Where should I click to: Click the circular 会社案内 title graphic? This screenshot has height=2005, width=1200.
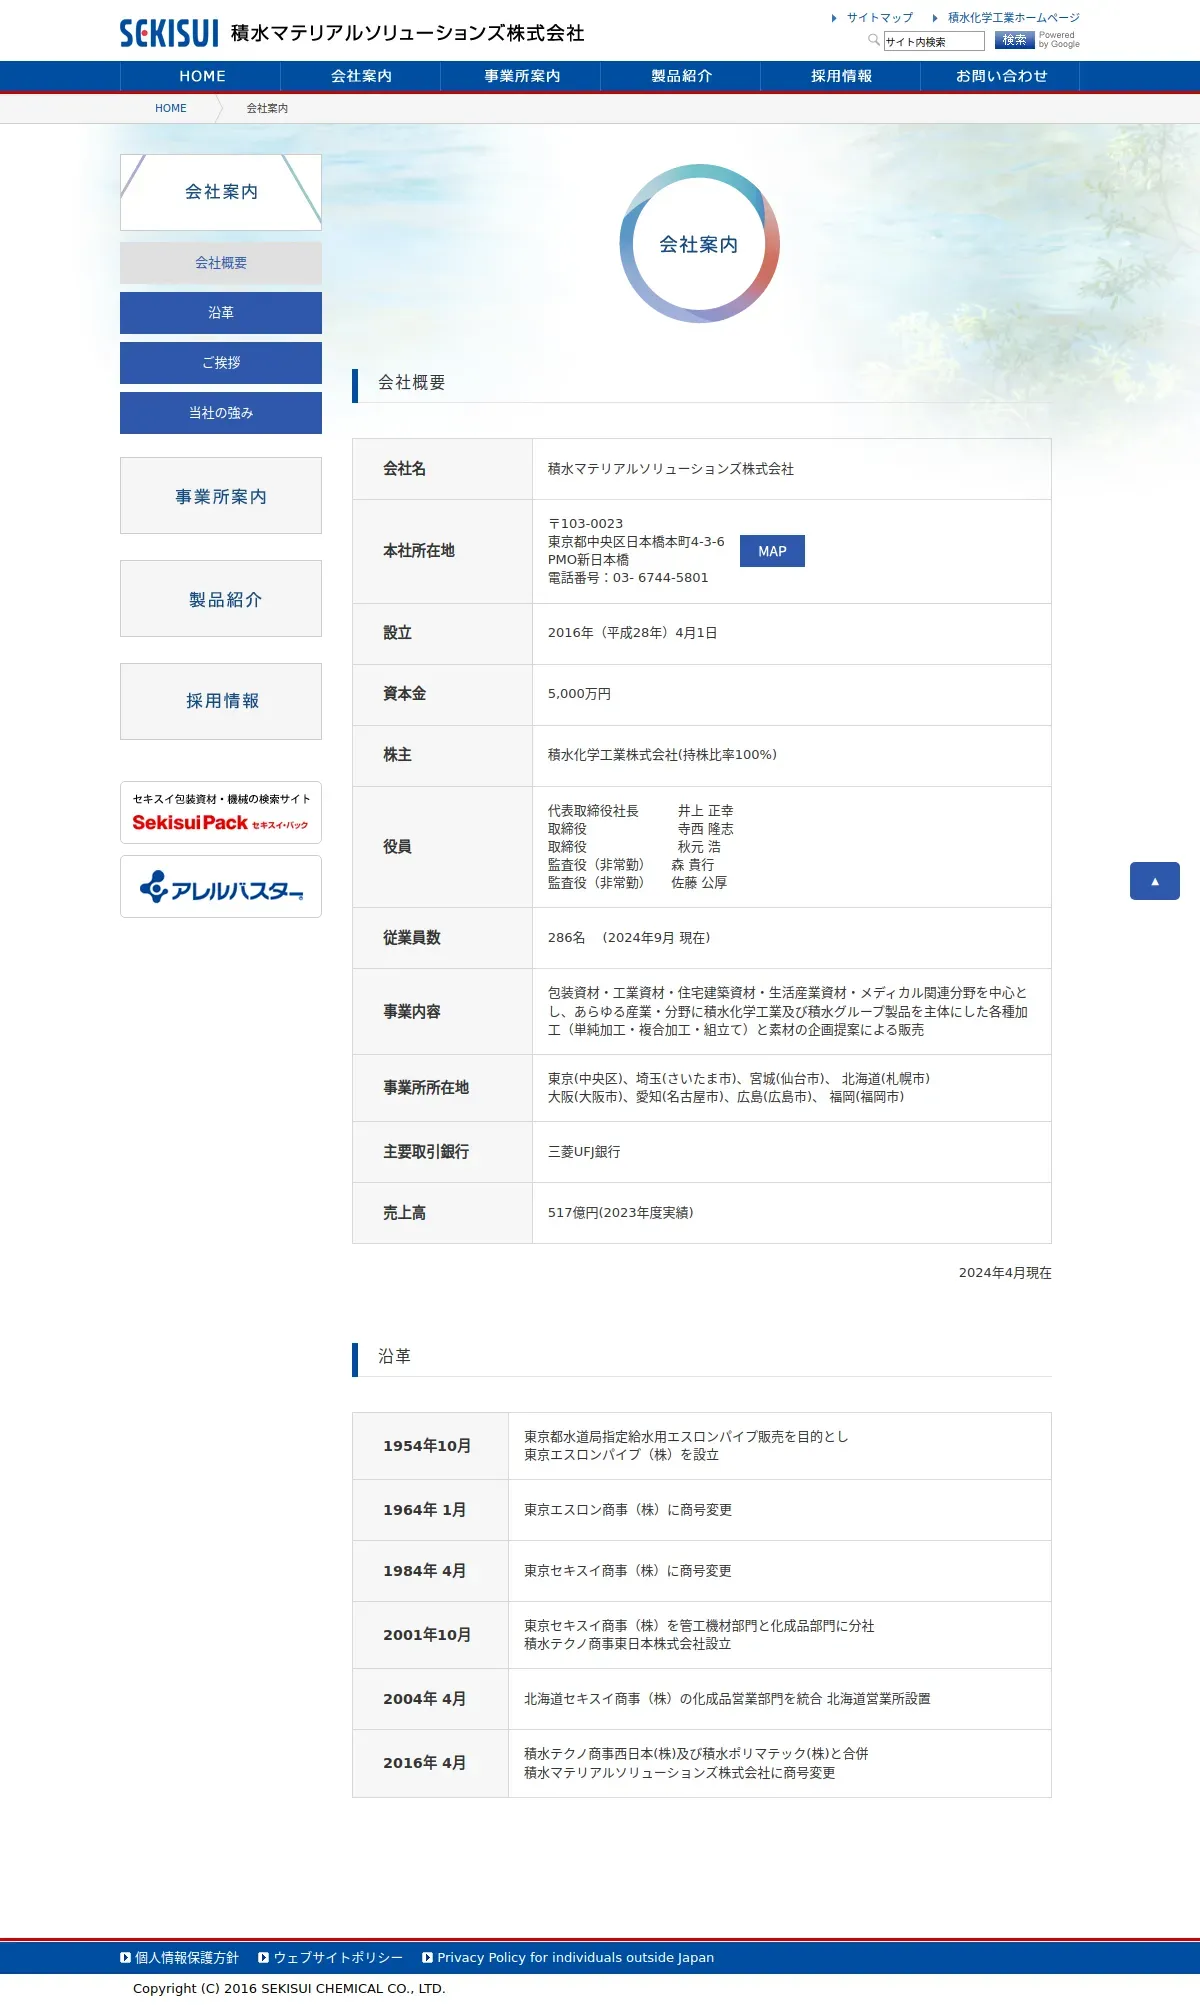tap(699, 244)
